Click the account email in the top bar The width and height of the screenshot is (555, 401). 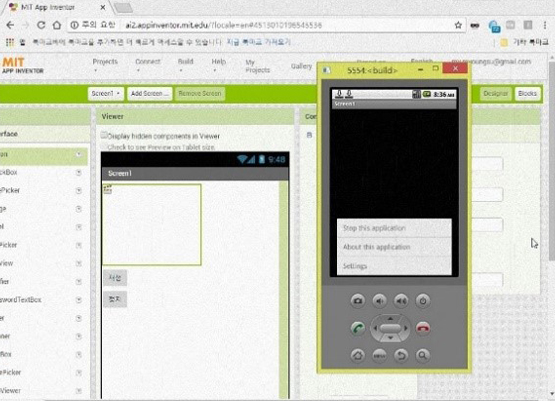tap(491, 62)
